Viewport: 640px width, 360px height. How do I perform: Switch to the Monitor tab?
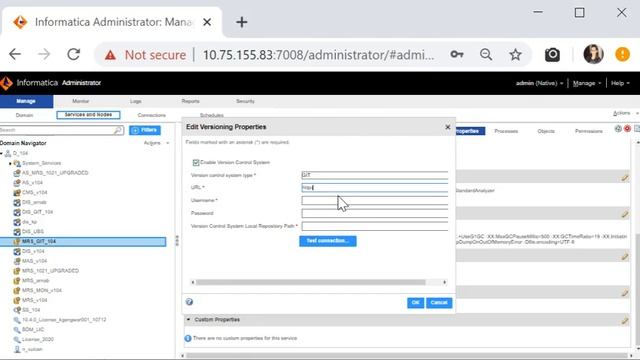click(x=80, y=101)
